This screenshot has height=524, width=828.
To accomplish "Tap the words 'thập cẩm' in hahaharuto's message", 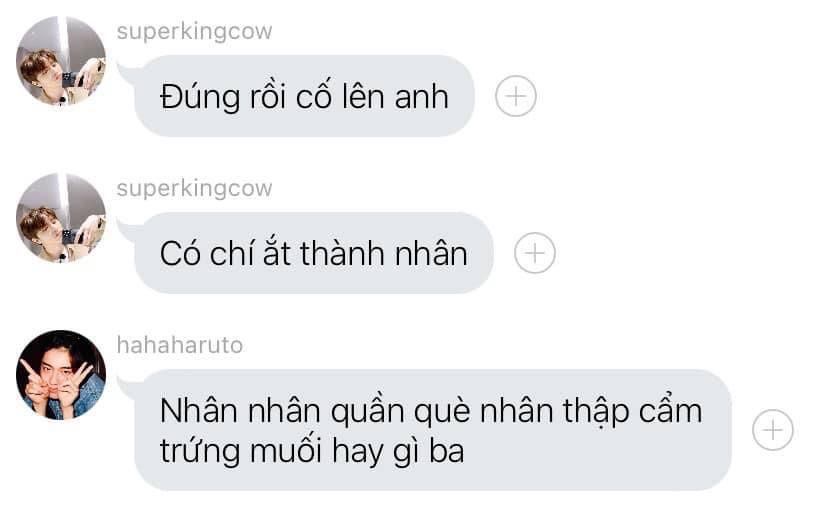I will point(633,411).
